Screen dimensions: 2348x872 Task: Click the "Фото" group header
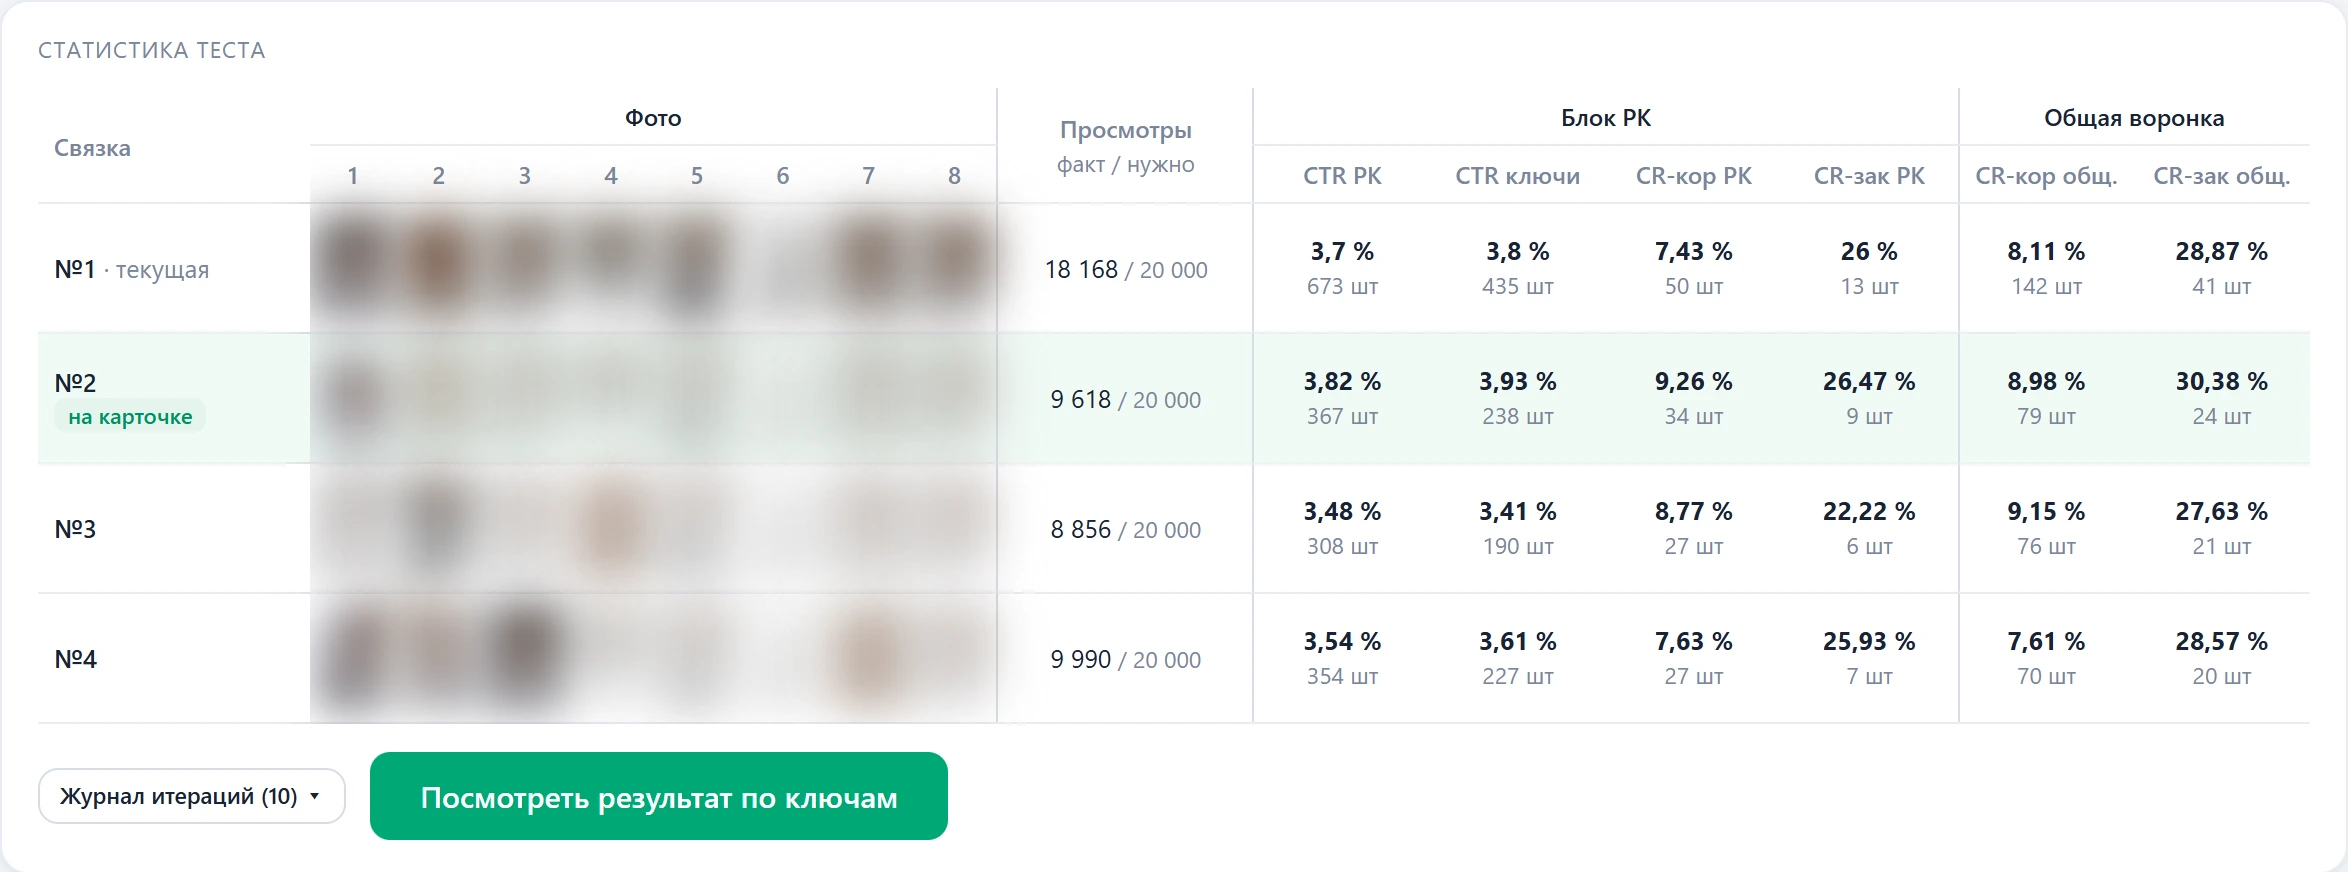653,118
